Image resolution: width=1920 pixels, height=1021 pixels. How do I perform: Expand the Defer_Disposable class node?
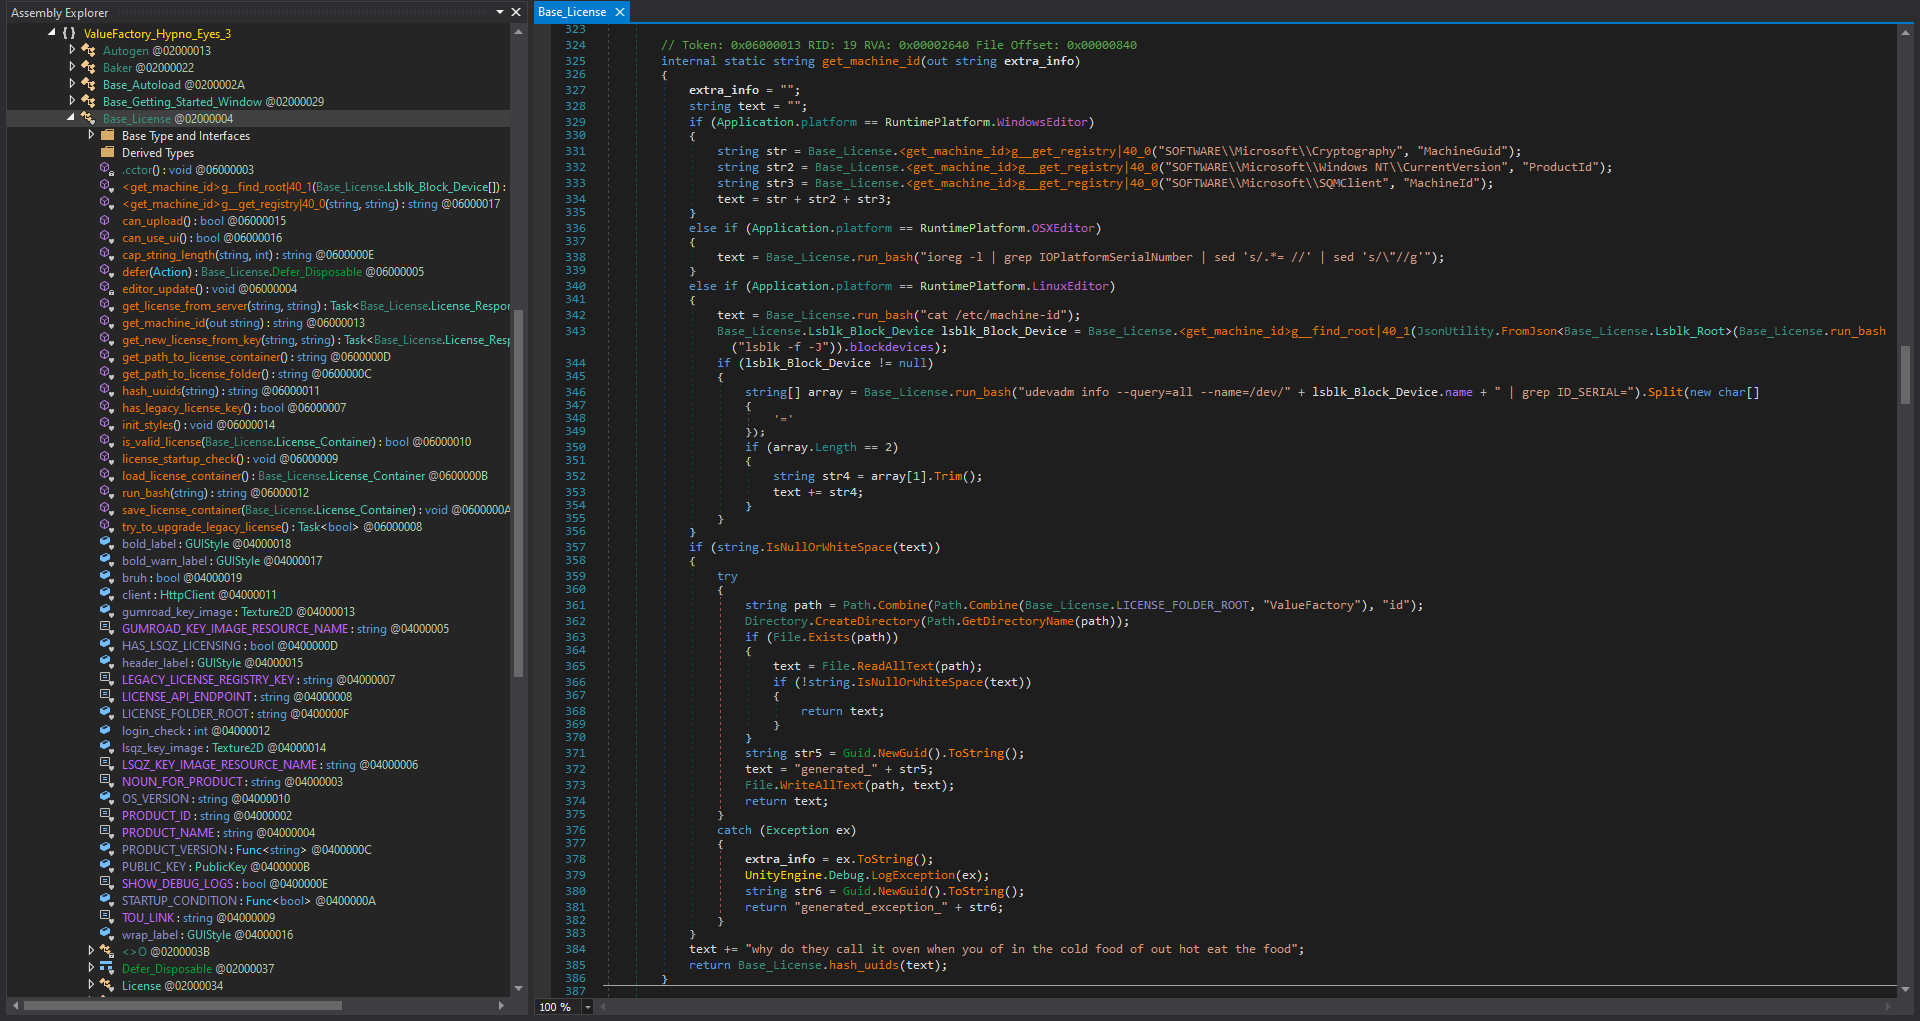pos(91,968)
